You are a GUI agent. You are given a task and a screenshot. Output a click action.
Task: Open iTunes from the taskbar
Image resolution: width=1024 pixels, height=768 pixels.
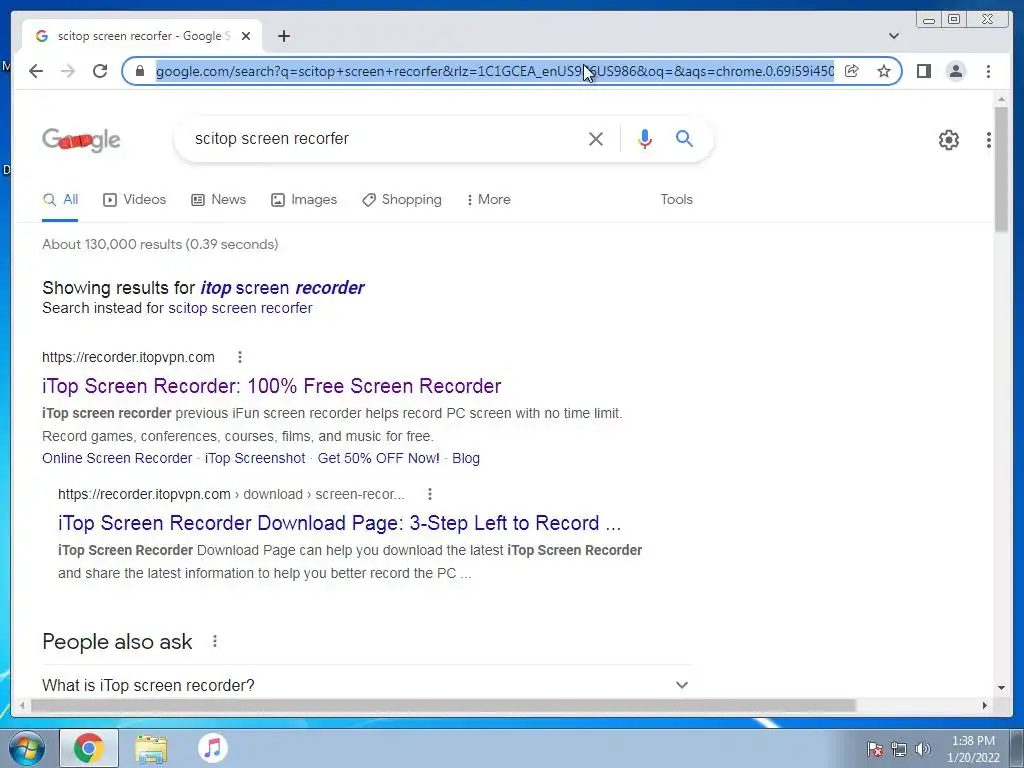pos(213,748)
